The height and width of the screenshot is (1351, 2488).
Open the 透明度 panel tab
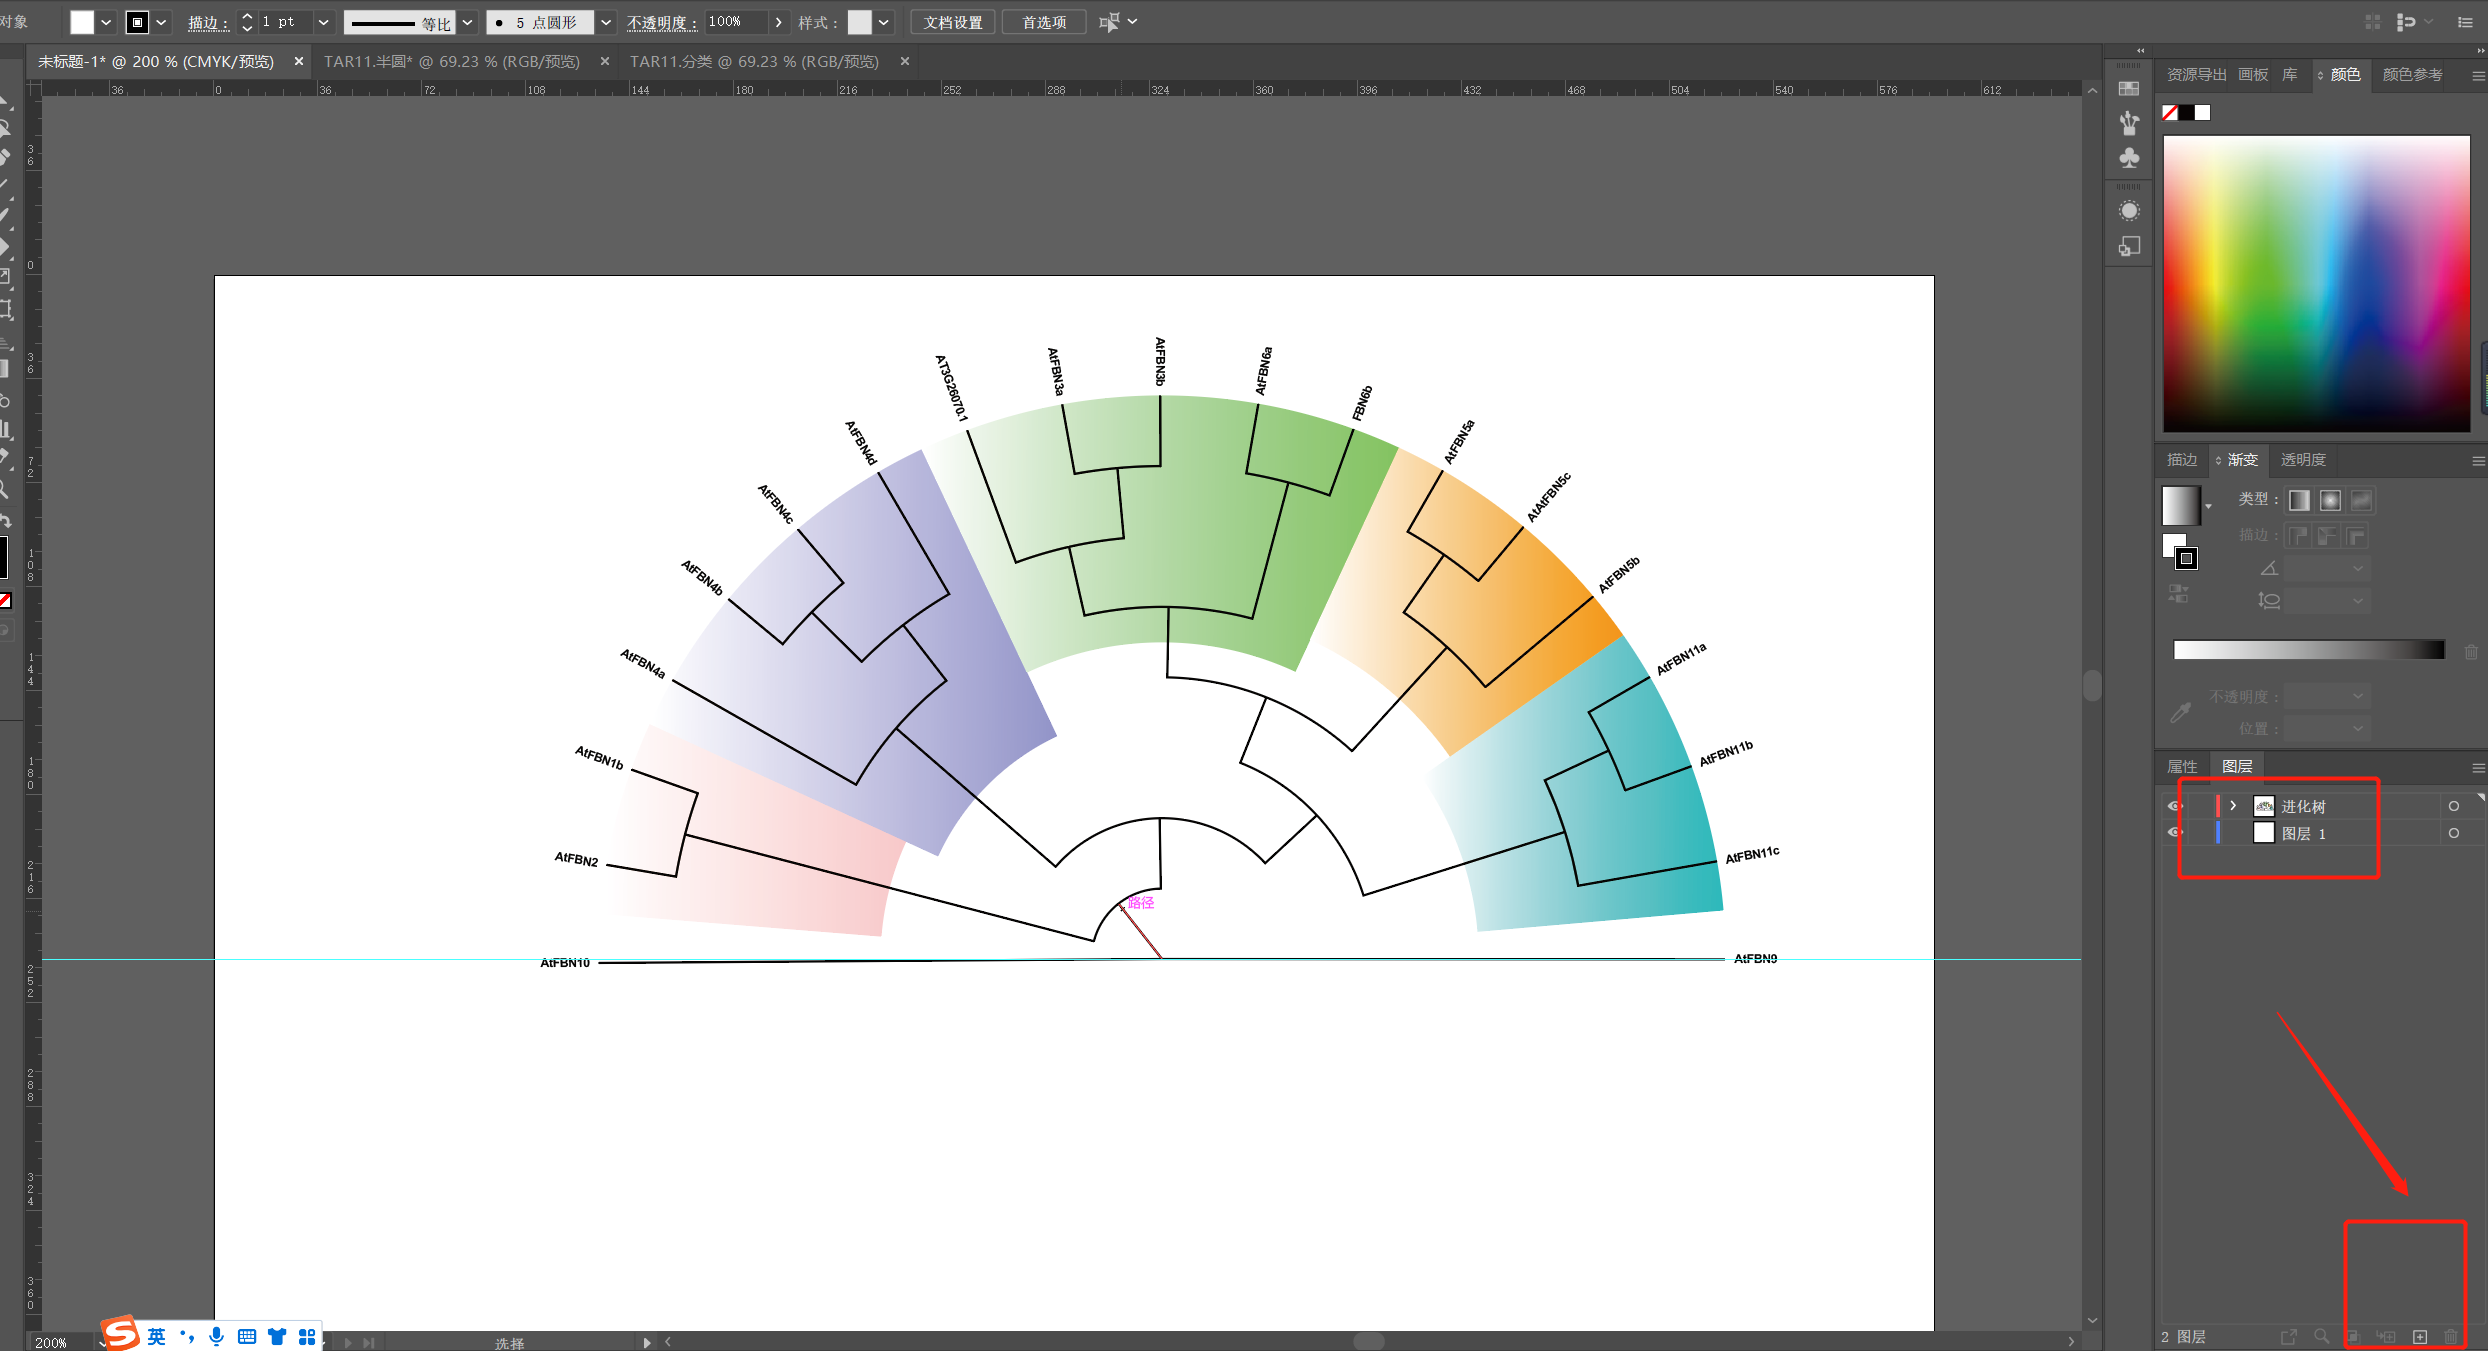point(2303,460)
